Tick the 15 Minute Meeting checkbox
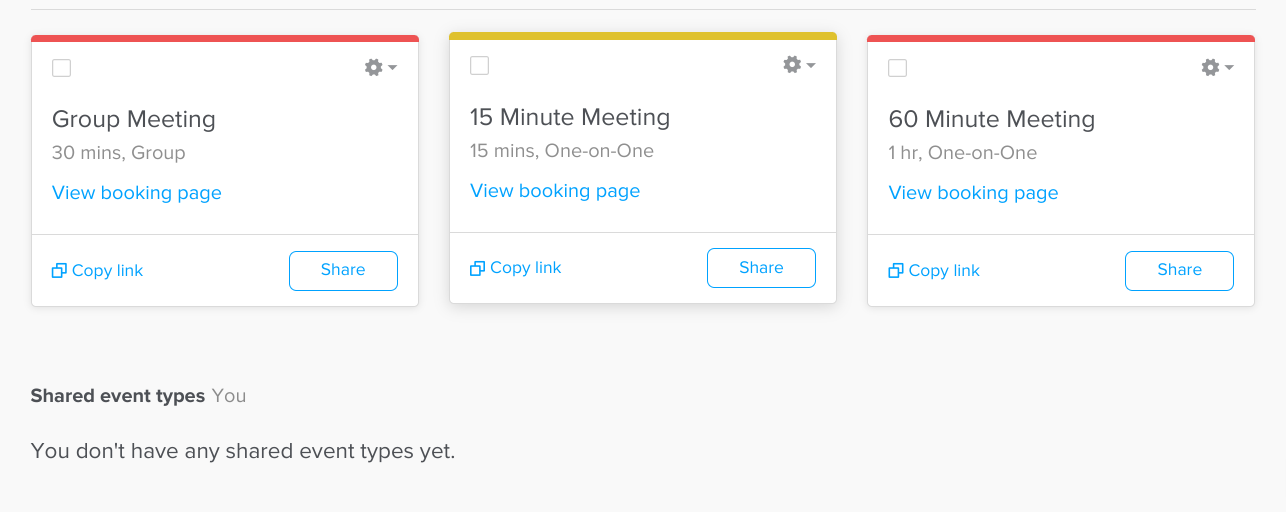Image resolution: width=1286 pixels, height=512 pixels. coord(480,66)
